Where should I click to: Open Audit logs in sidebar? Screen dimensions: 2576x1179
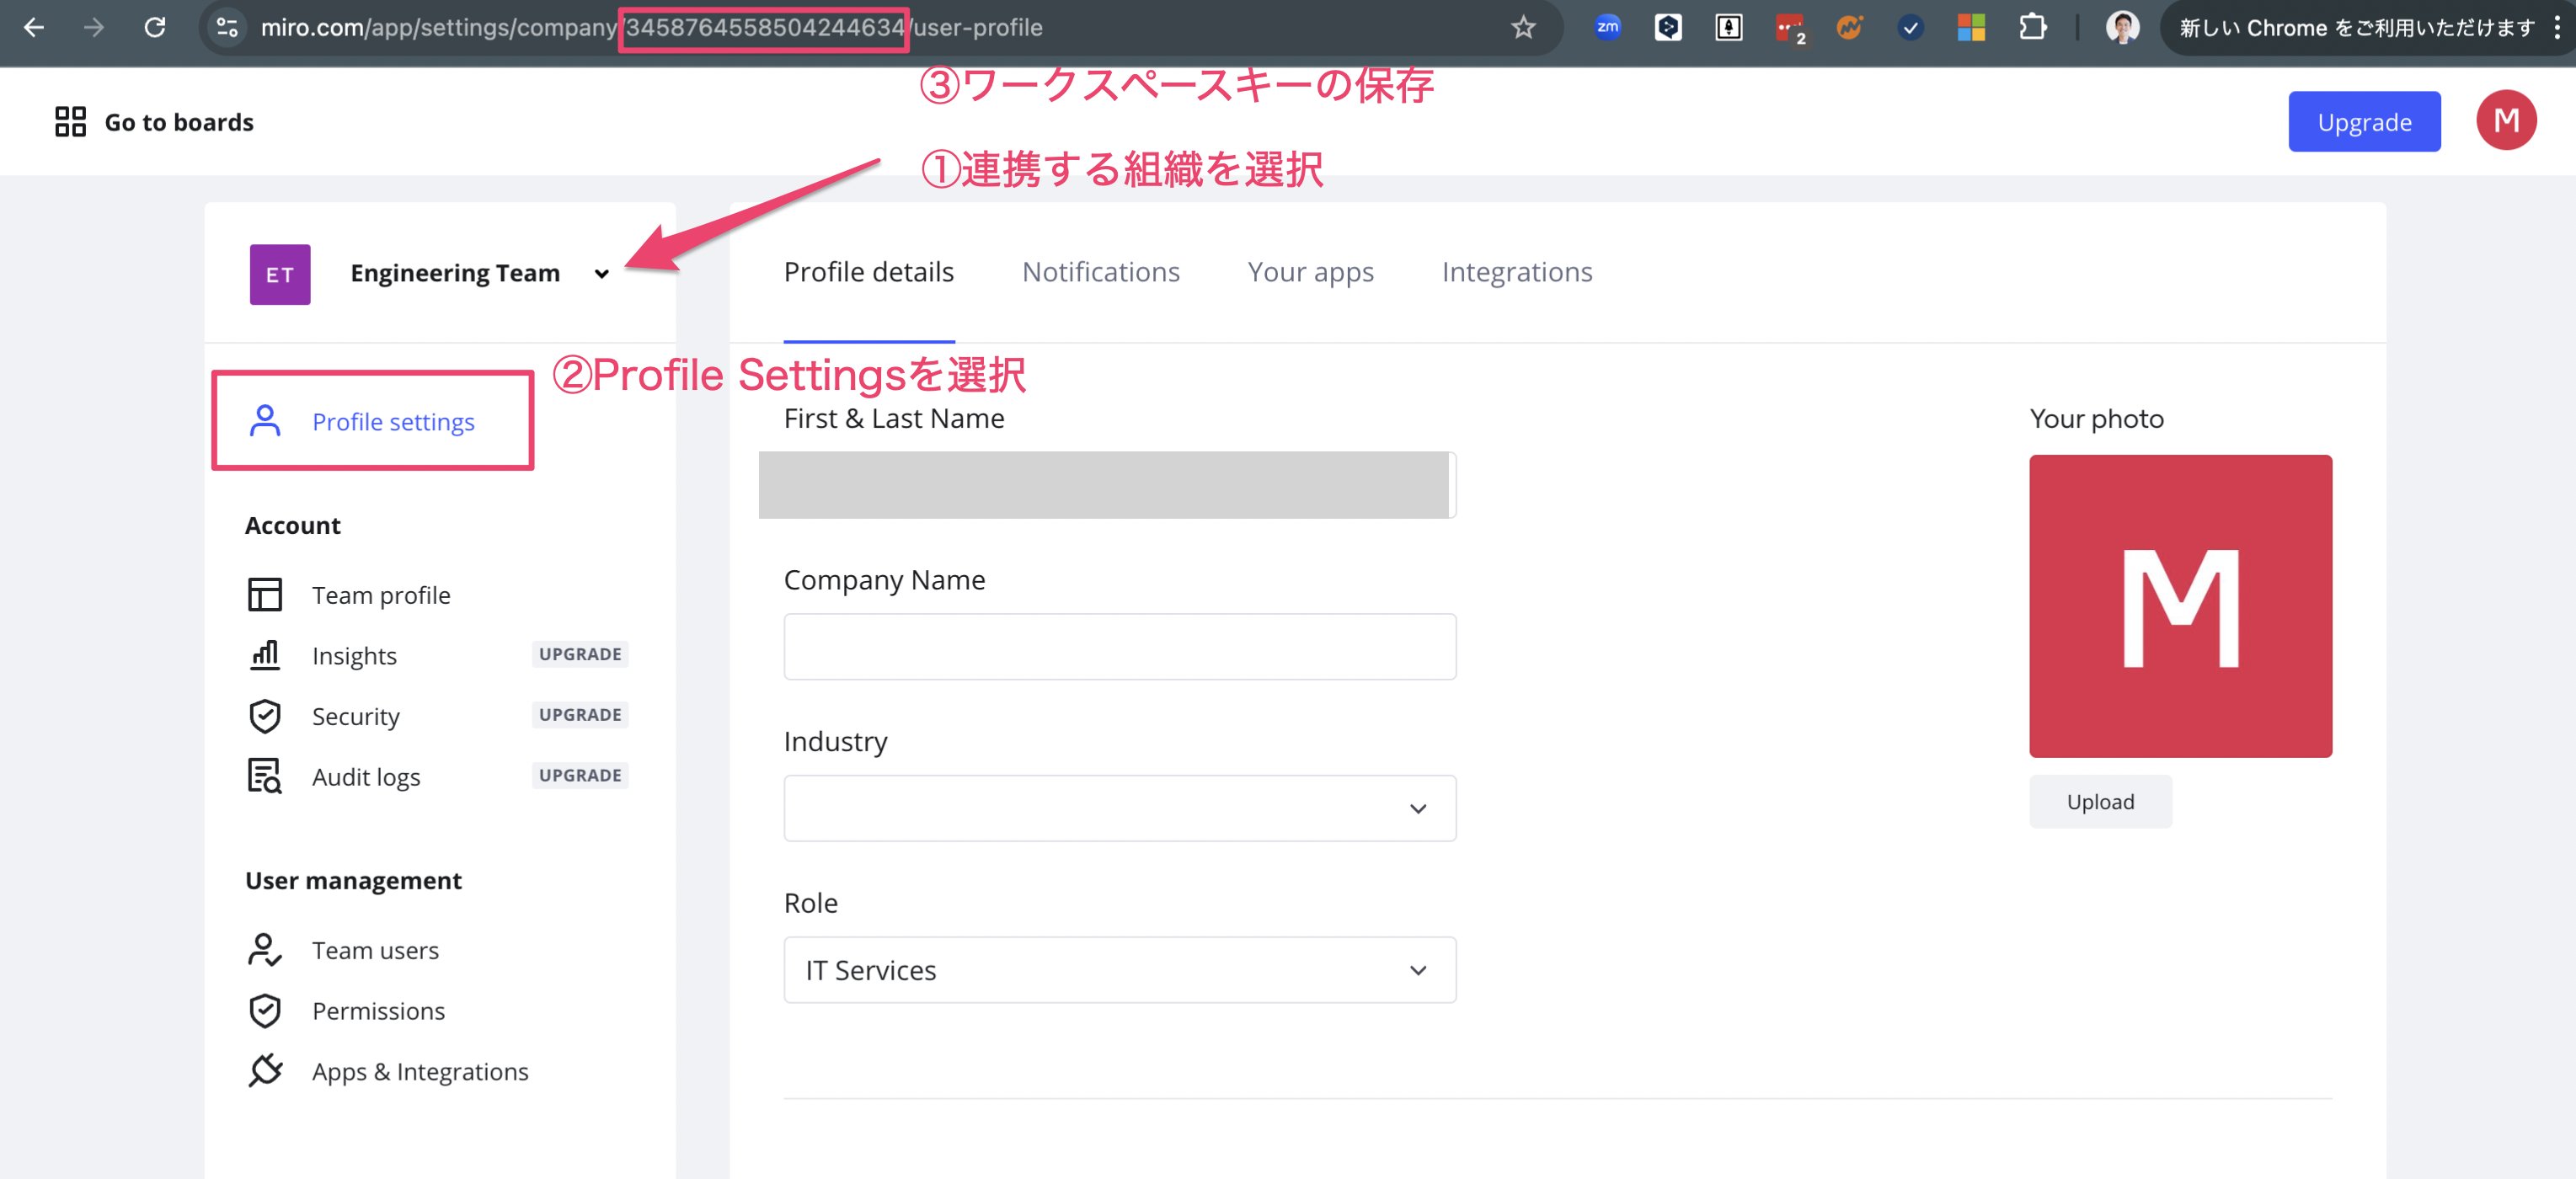click(366, 777)
